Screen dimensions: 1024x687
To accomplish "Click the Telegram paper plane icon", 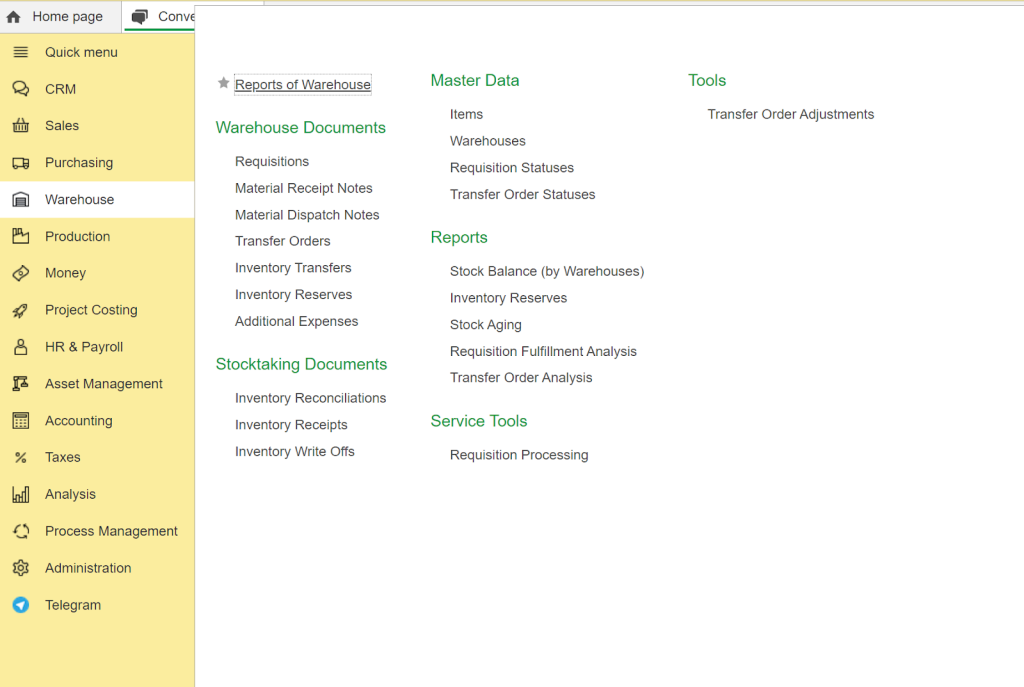I will (x=21, y=605).
